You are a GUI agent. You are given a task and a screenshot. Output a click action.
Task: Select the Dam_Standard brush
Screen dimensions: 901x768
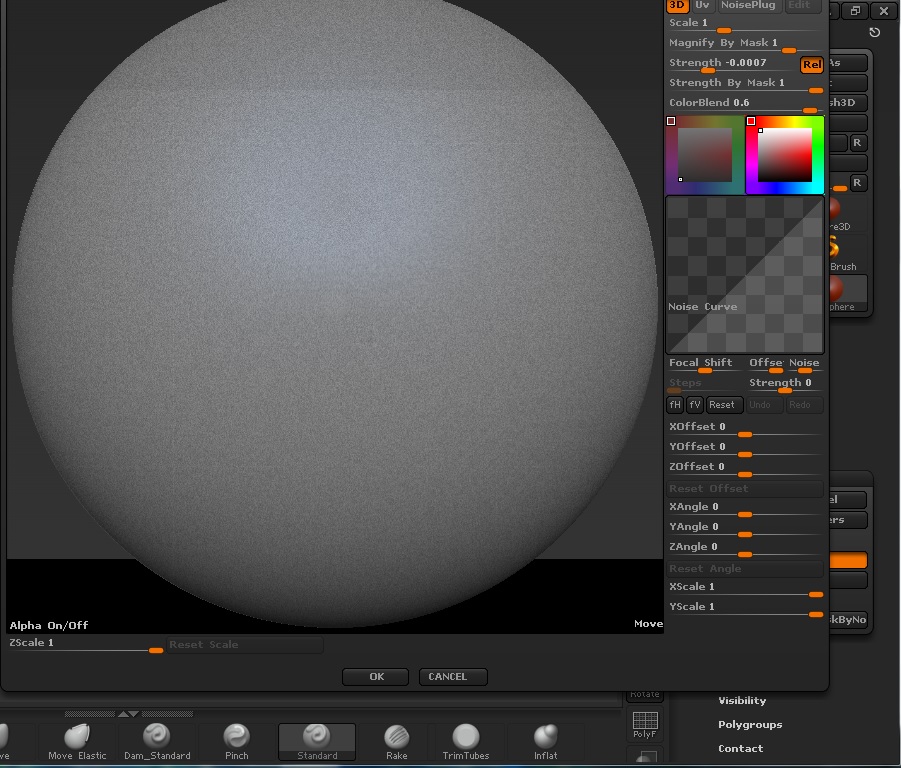tap(157, 742)
